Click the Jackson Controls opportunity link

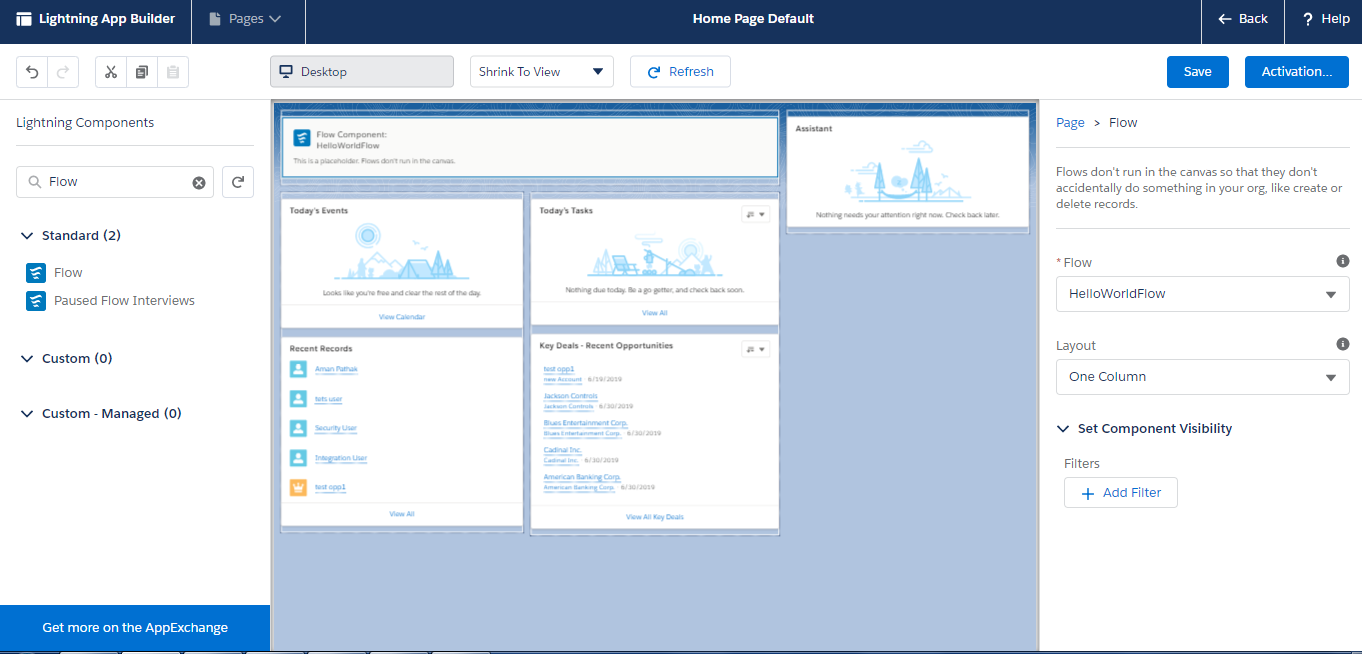point(570,396)
